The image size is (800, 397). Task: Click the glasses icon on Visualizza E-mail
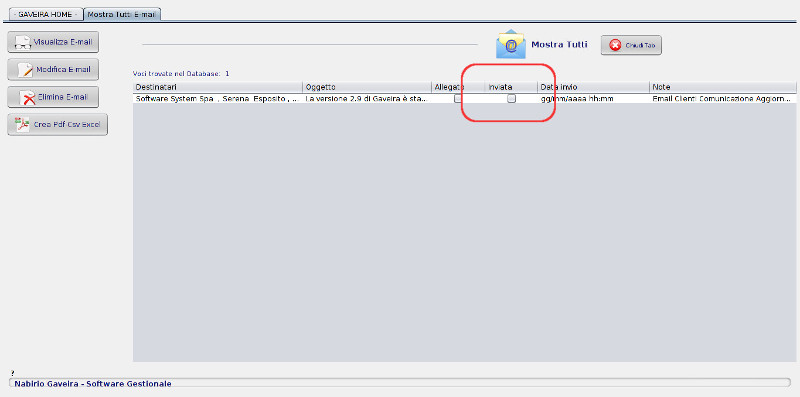(x=23, y=42)
